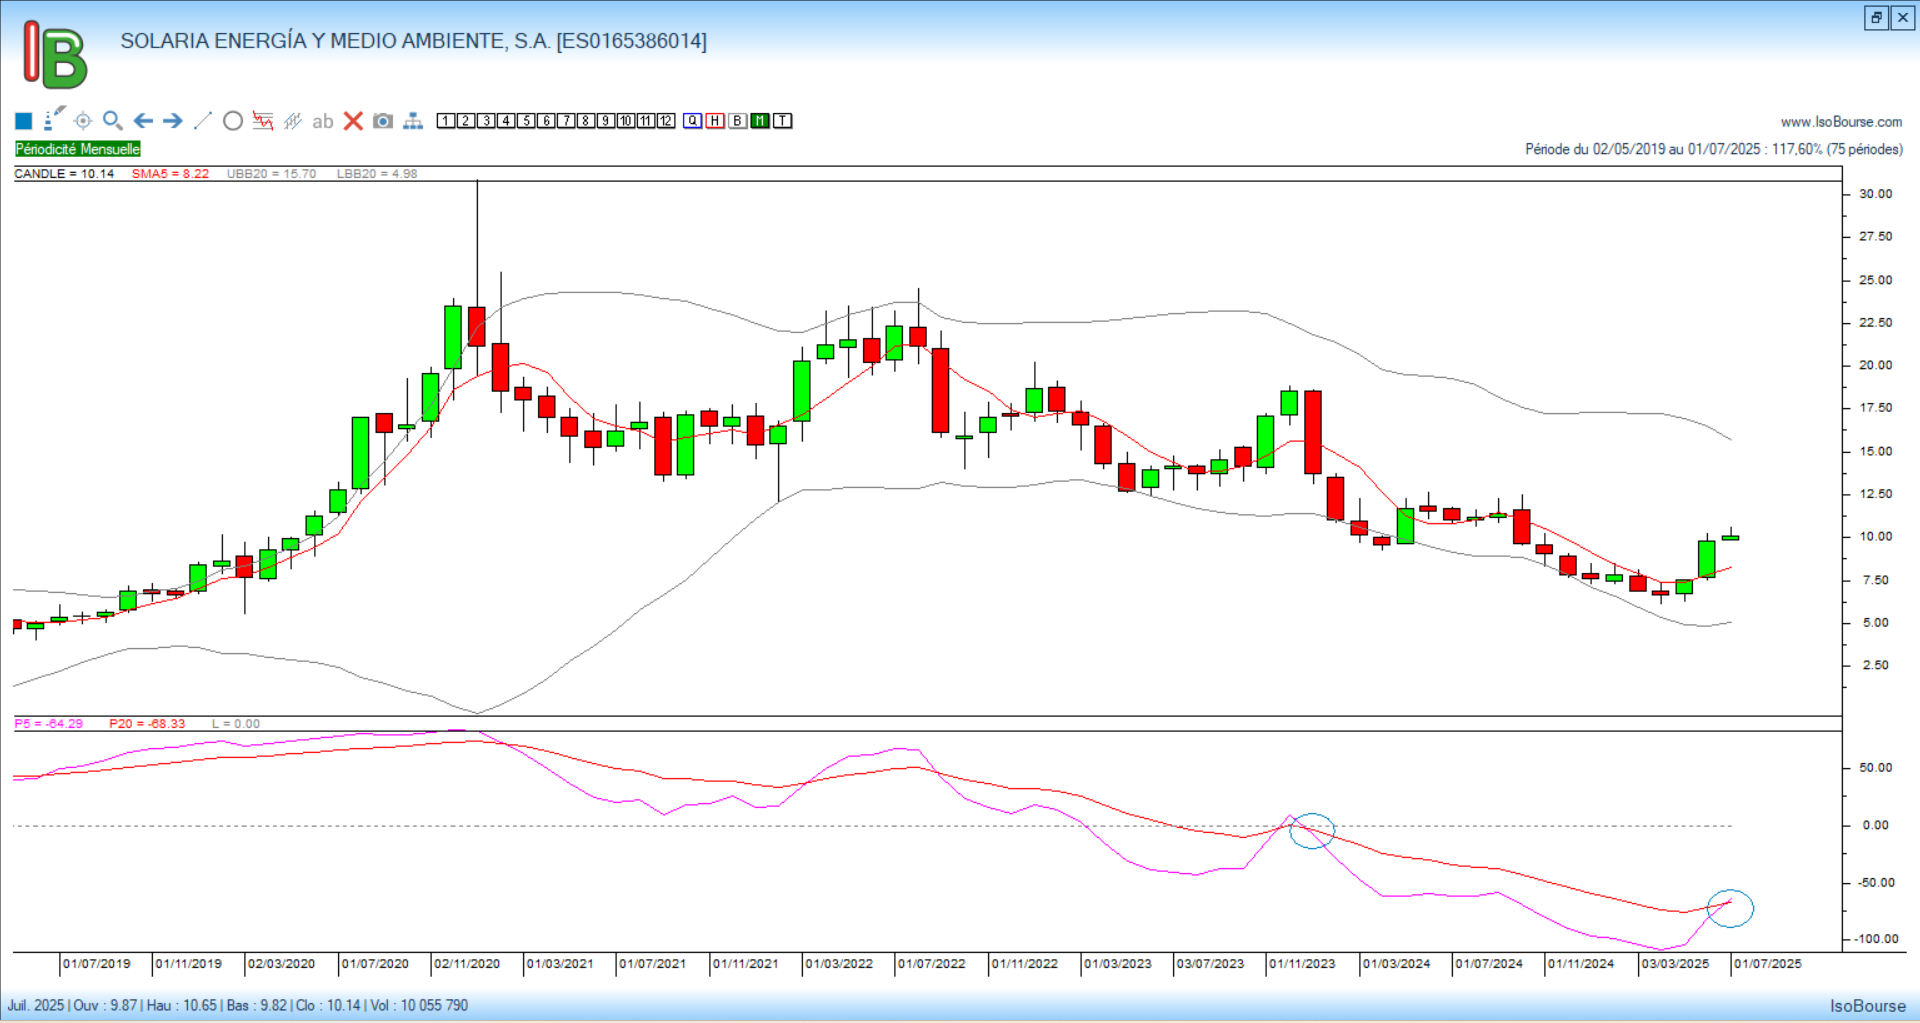The image size is (1920, 1023).
Task: Click the -100.00 oscillator axis label
Action: coord(1876,939)
